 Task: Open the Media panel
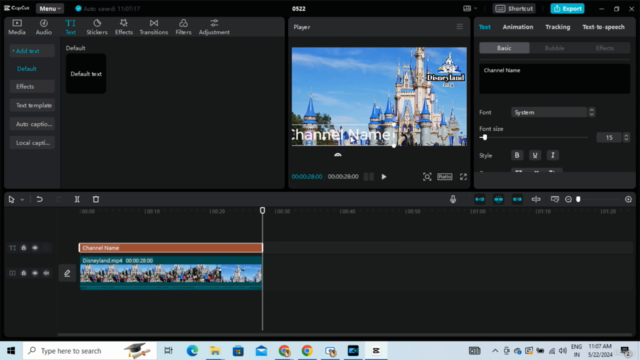pyautogui.click(x=17, y=27)
